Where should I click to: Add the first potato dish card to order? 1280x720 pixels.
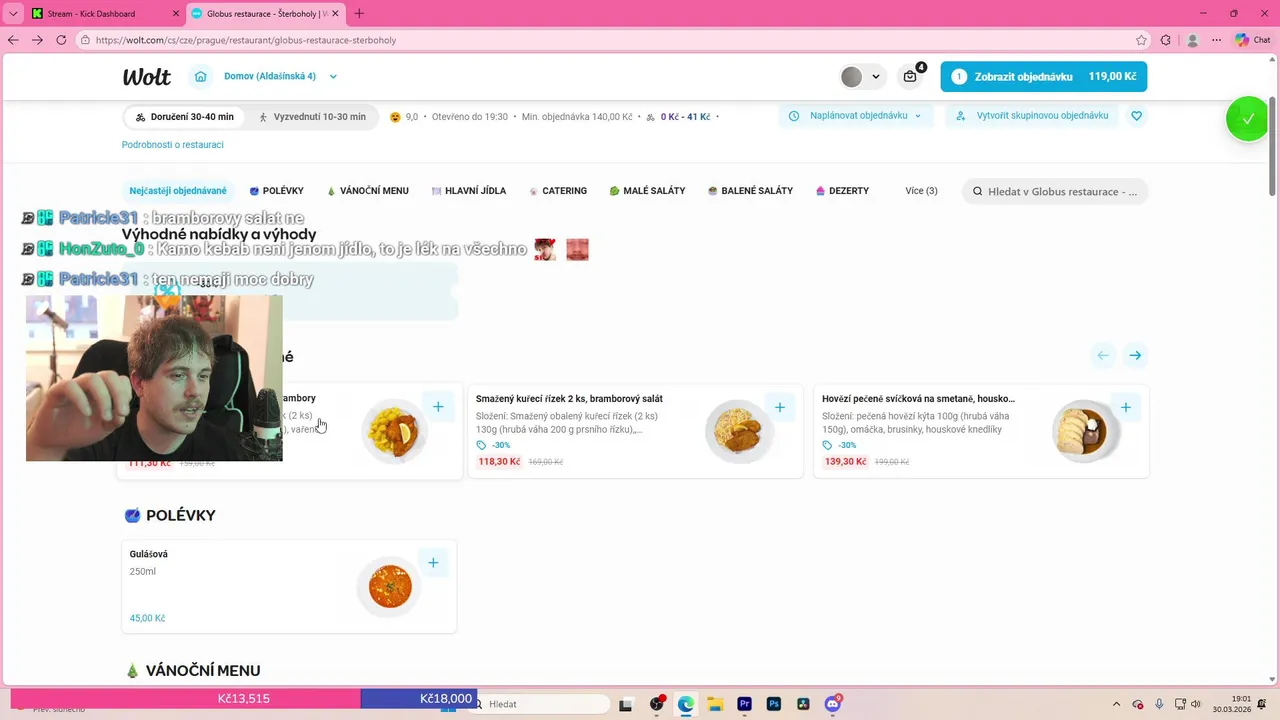pyautogui.click(x=438, y=407)
